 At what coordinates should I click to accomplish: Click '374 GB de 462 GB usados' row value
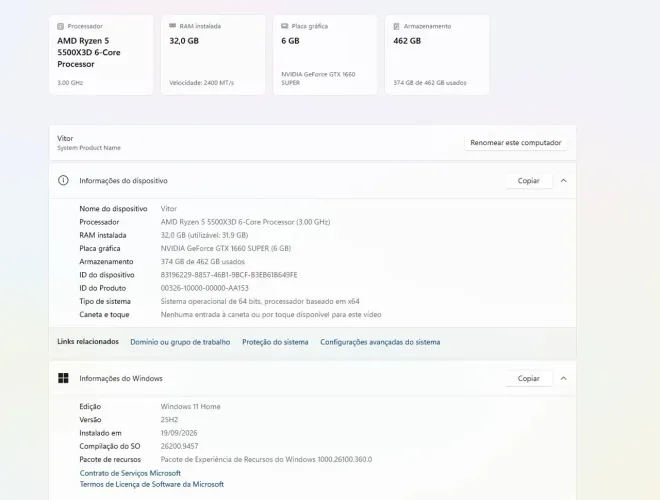[202, 262]
